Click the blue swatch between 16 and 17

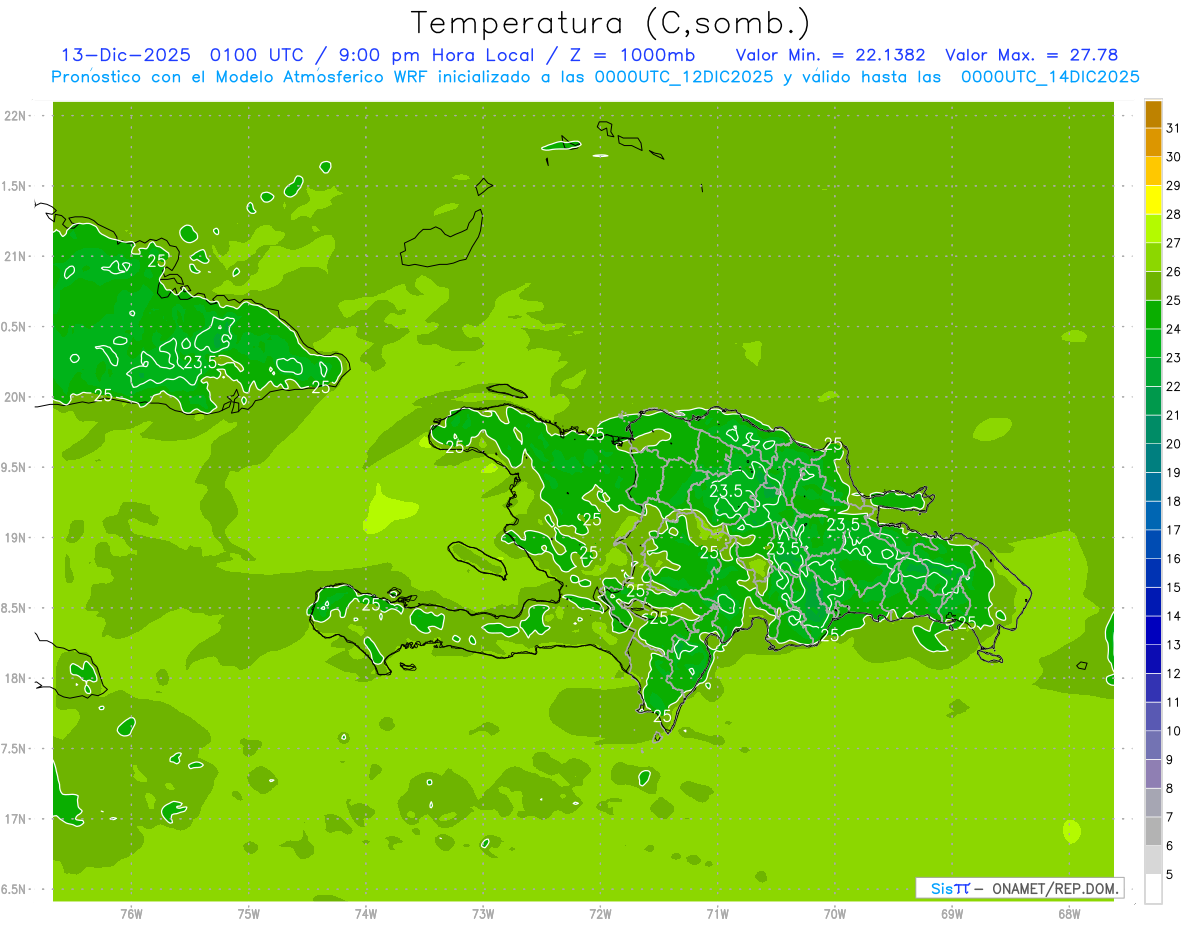pyautogui.click(x=1153, y=544)
